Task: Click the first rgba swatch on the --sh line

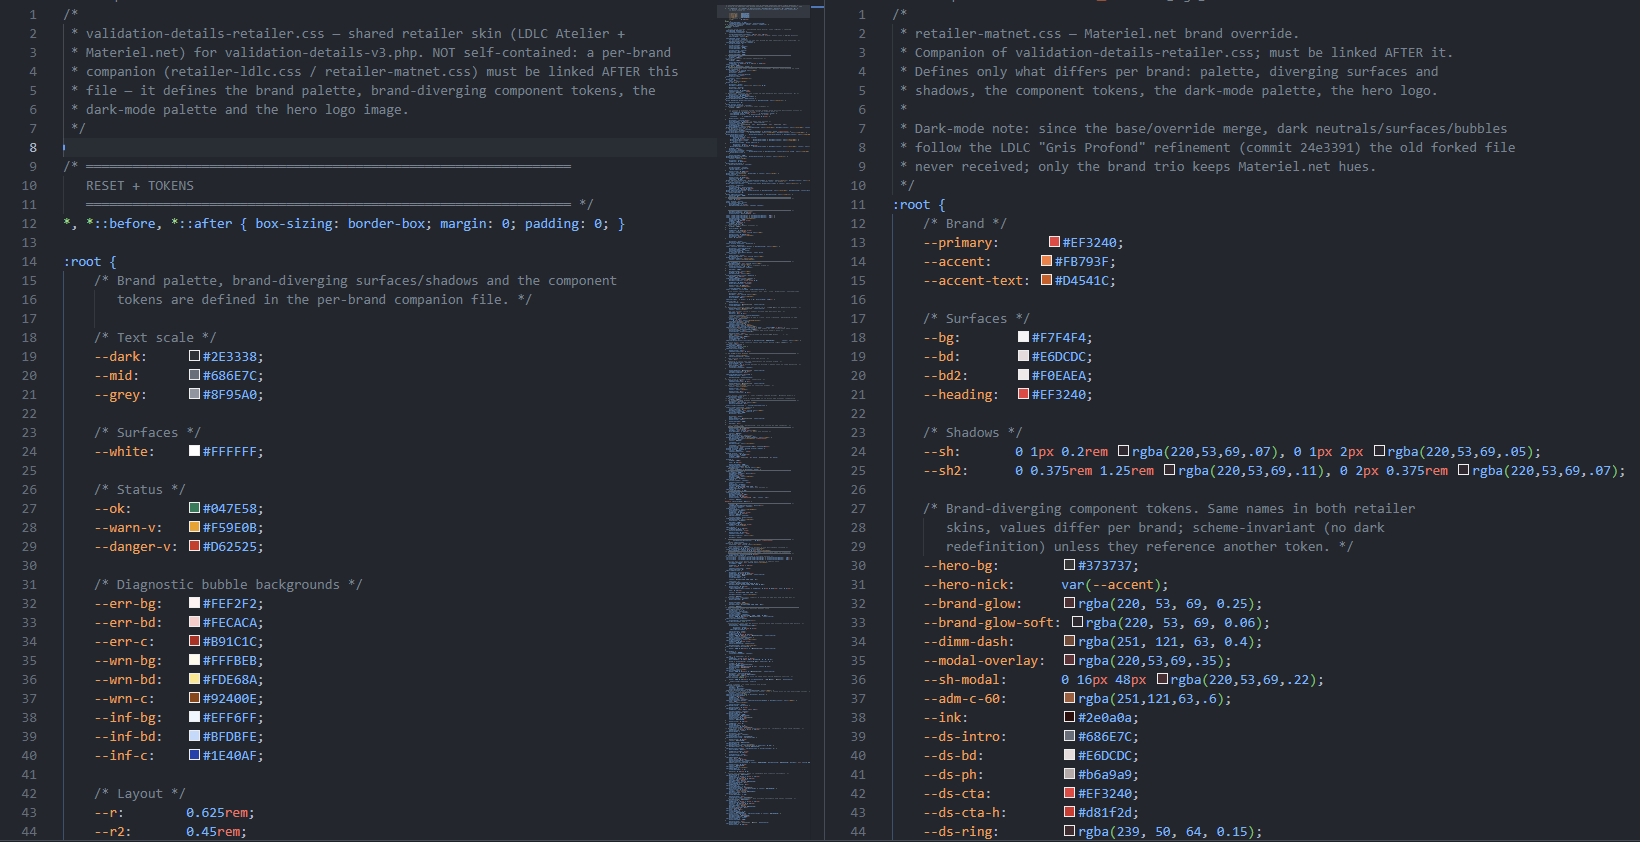Action: point(1123,451)
